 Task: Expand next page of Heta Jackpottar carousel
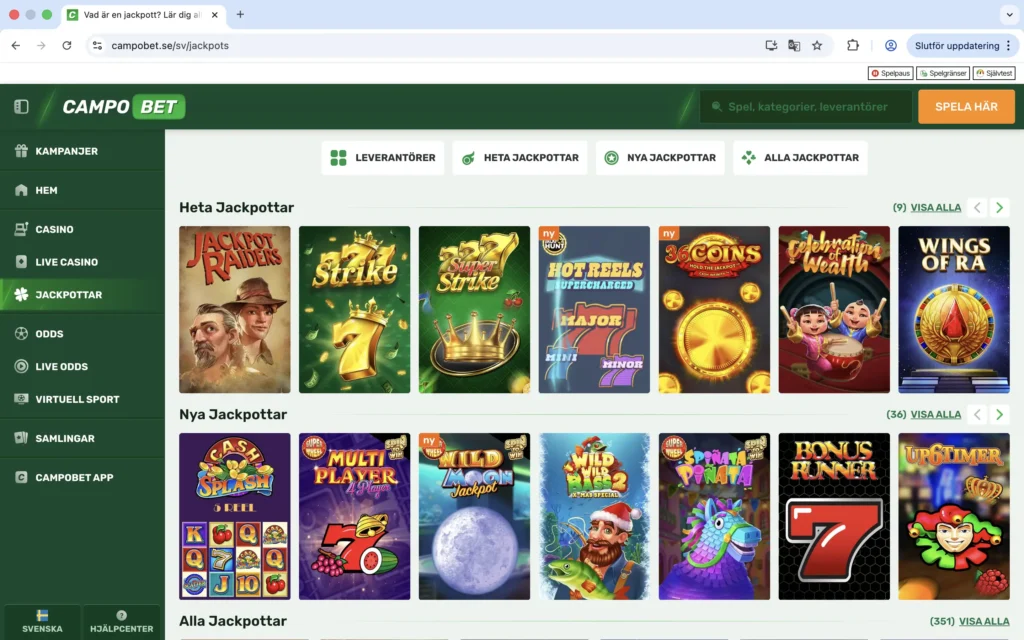coord(998,207)
